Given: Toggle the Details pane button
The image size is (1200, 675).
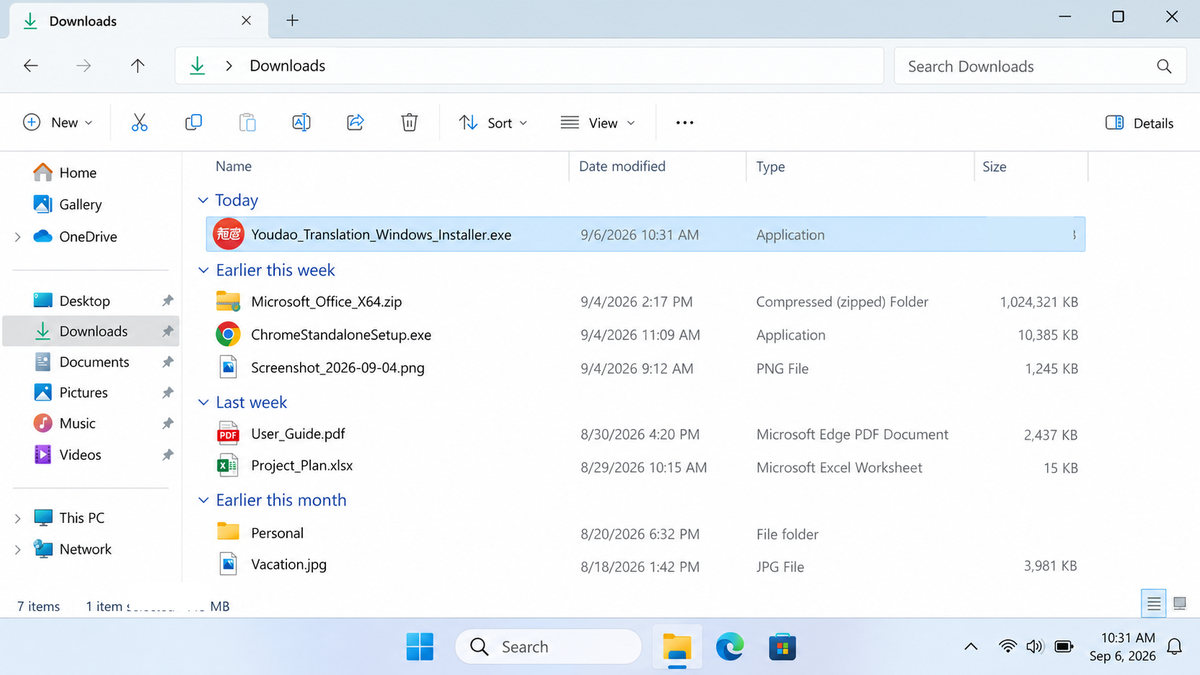Looking at the screenshot, I should click(1139, 123).
